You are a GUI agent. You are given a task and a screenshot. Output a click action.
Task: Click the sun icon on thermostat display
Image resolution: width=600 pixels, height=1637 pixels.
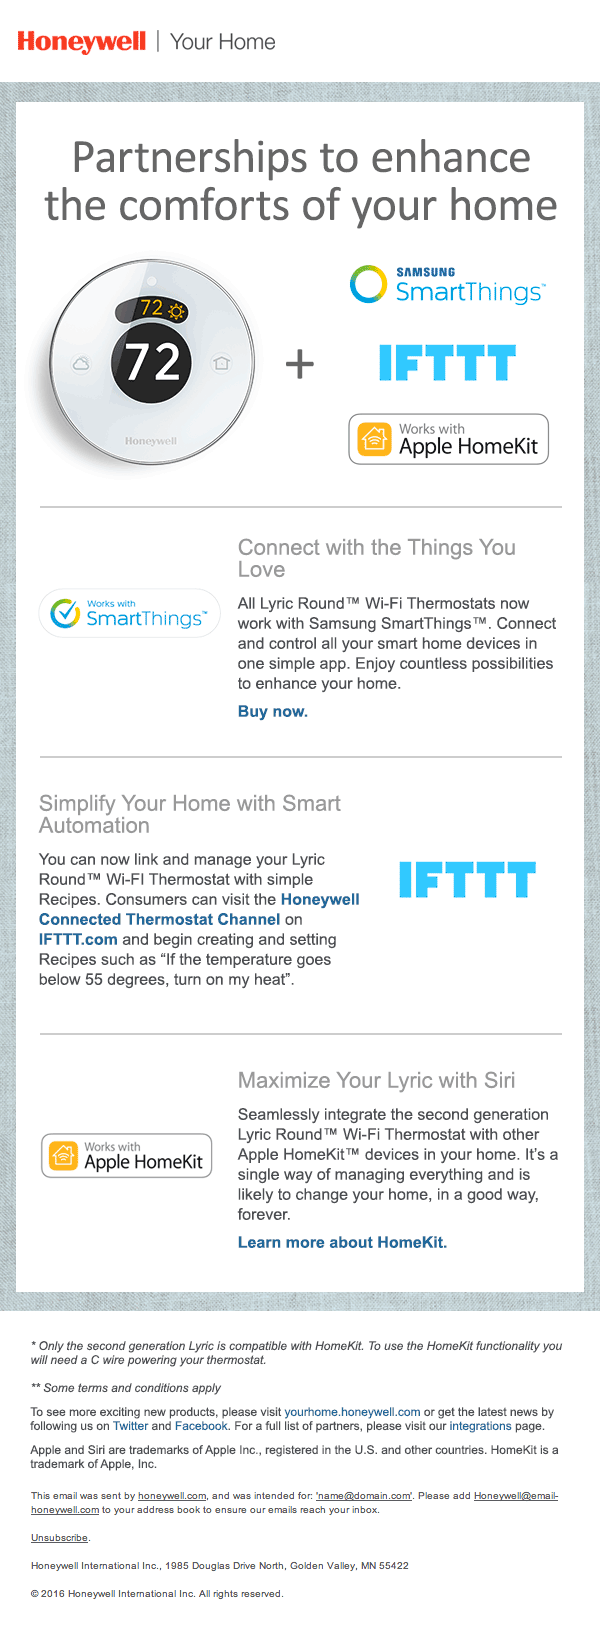[177, 311]
